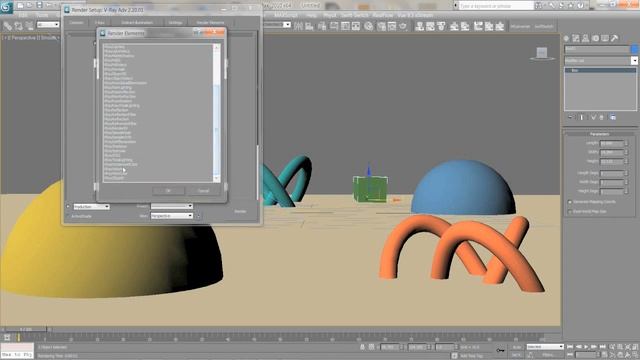Open the Selected key filter dropdown
Image resolution: width=640 pixels, height=360 pixels.
(545, 347)
